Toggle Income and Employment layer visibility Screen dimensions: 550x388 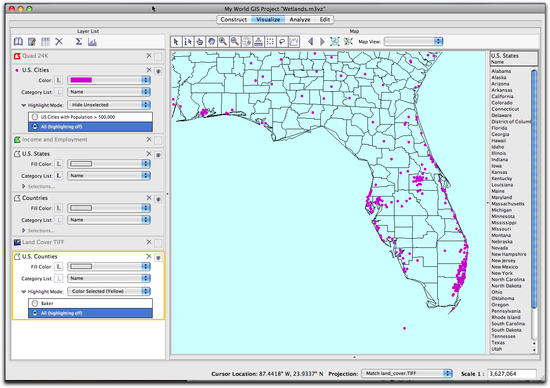click(158, 140)
